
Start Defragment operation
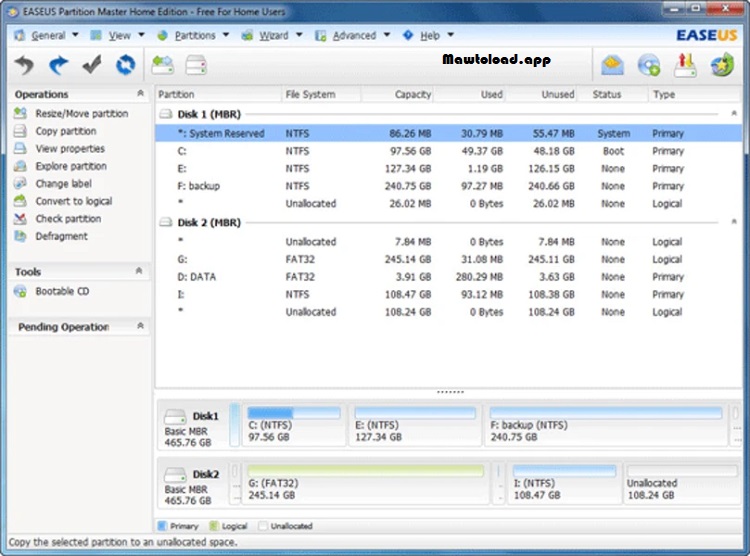click(51, 236)
